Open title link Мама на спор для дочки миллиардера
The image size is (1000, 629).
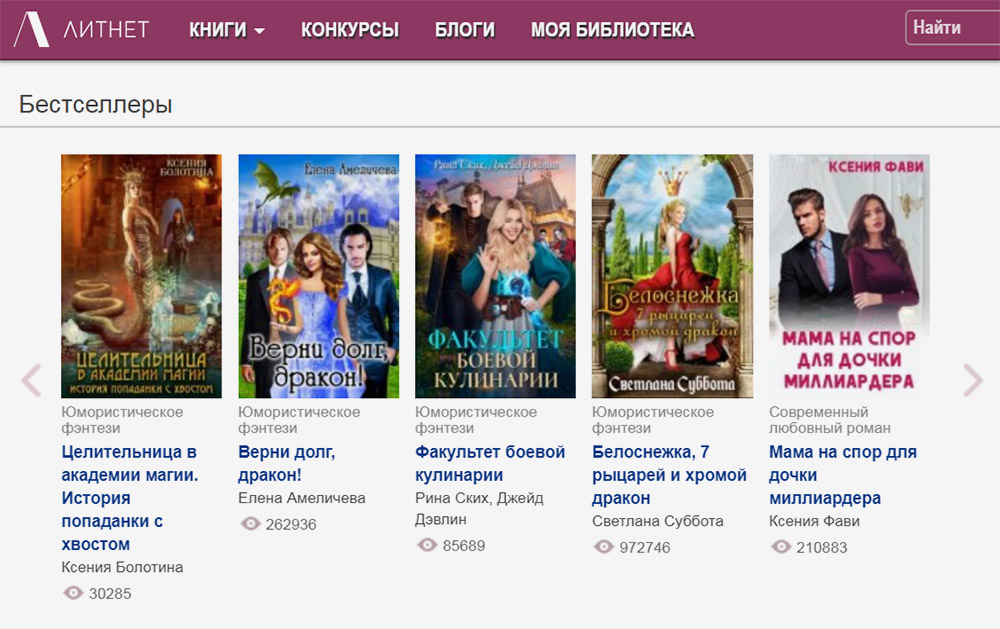pyautogui.click(x=842, y=475)
